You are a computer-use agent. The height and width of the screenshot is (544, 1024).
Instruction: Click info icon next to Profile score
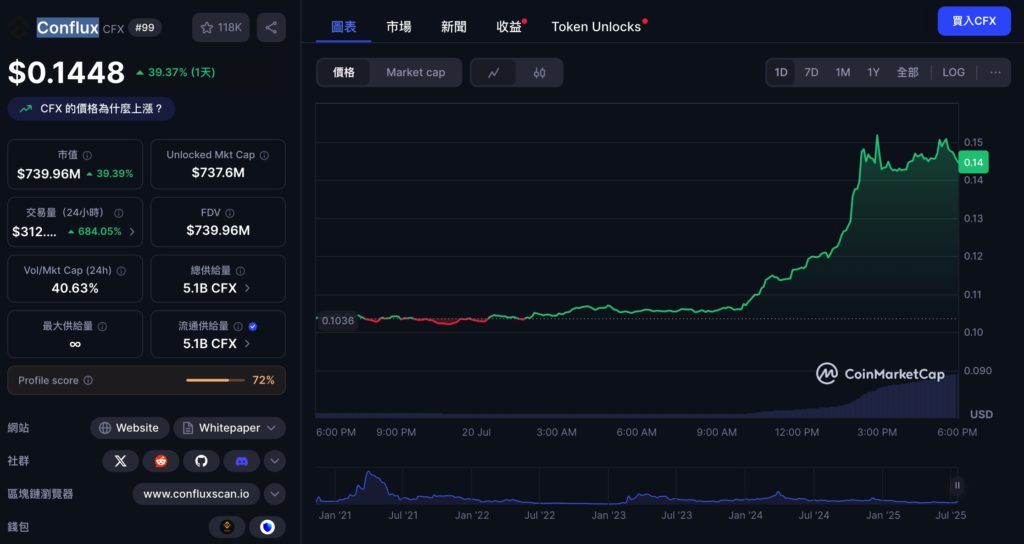coord(88,380)
